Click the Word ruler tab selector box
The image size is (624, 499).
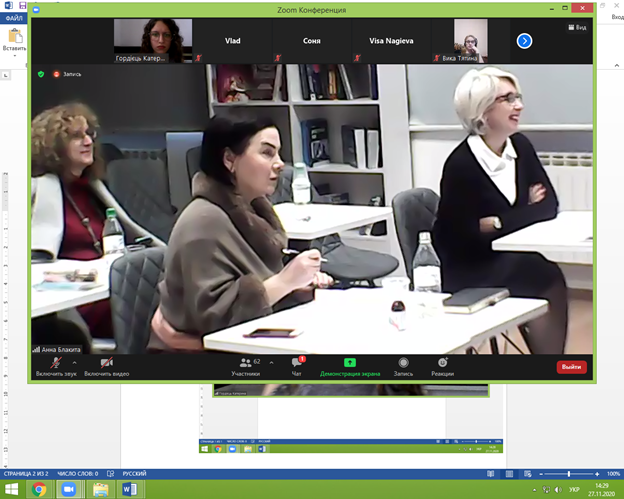click(6, 75)
